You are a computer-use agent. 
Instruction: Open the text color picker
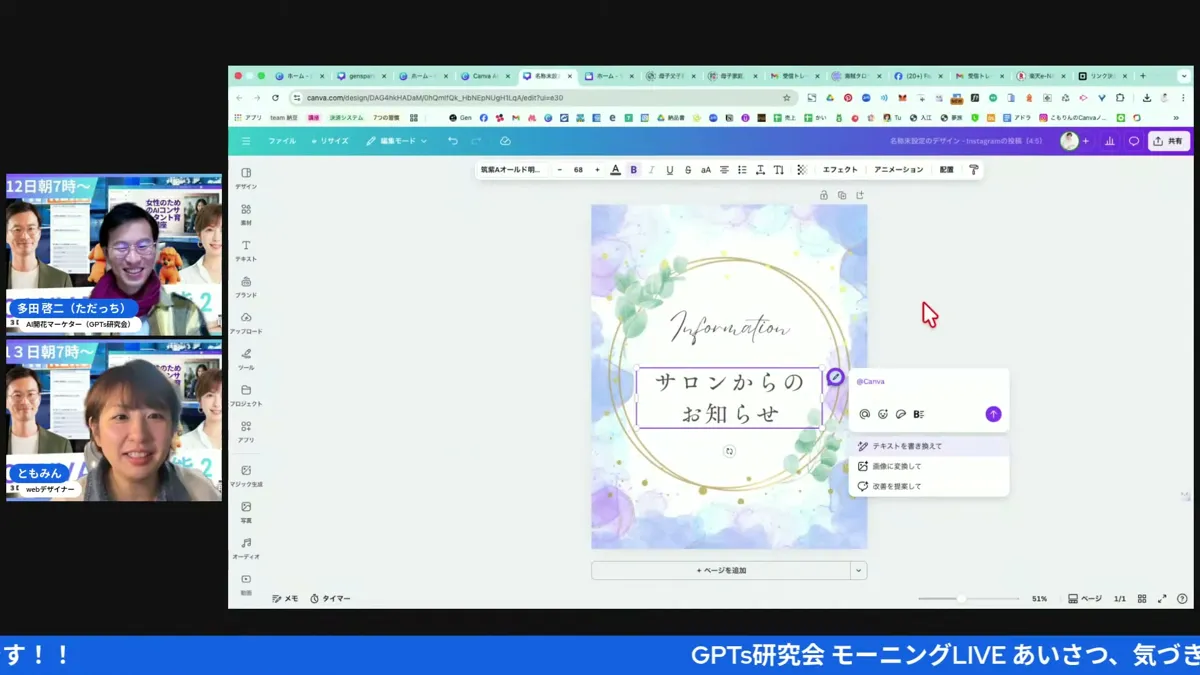[615, 170]
